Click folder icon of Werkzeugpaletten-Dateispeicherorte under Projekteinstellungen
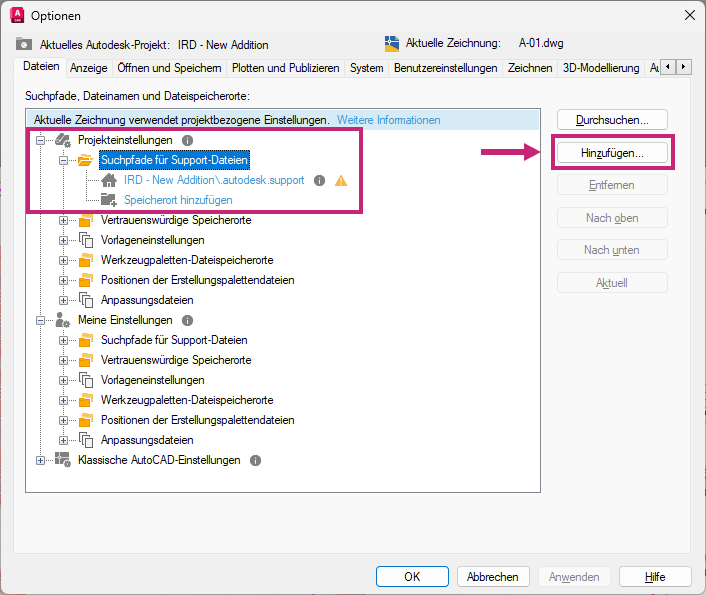 tap(86, 260)
